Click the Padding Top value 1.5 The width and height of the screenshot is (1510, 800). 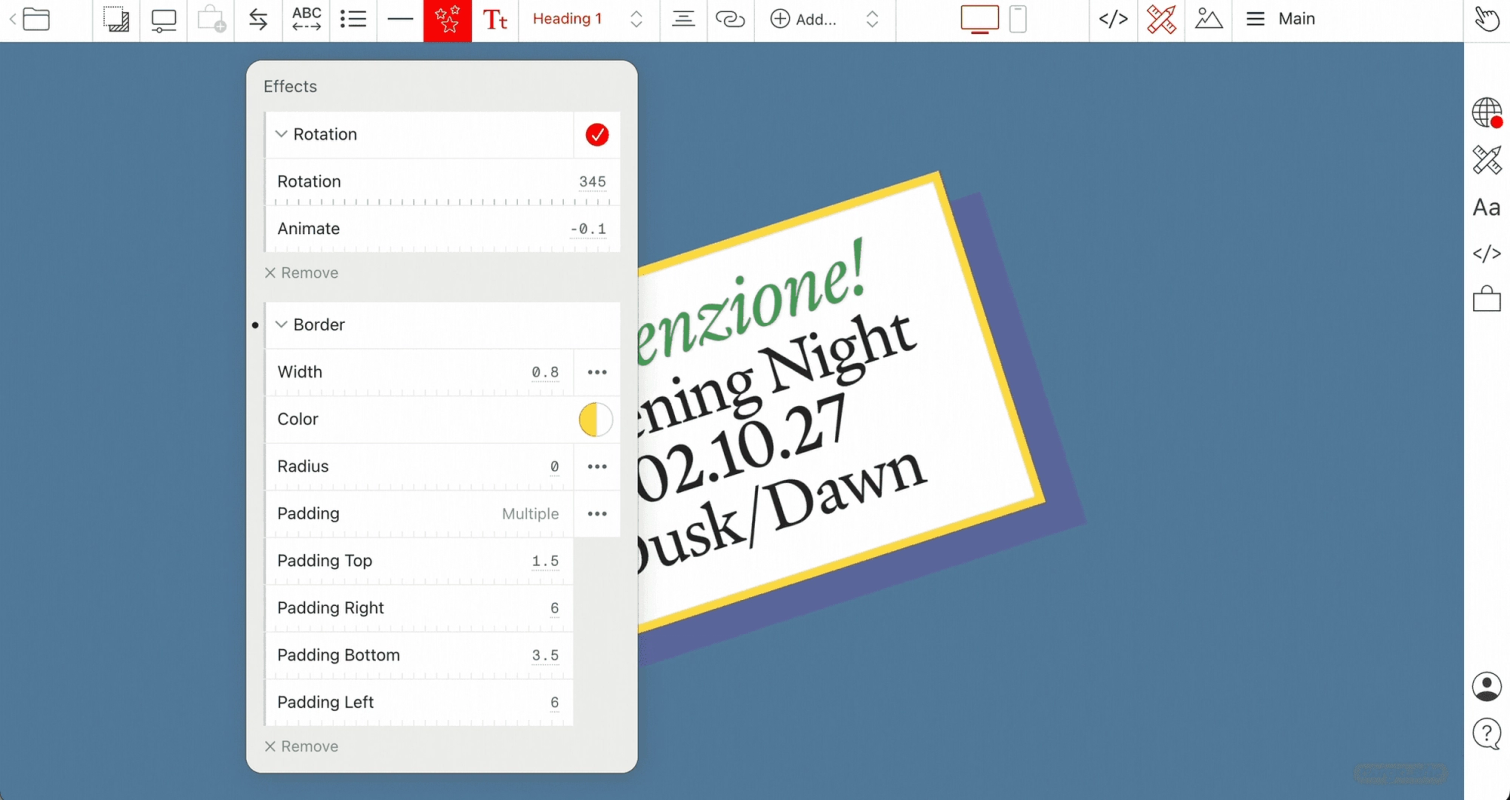tap(545, 561)
